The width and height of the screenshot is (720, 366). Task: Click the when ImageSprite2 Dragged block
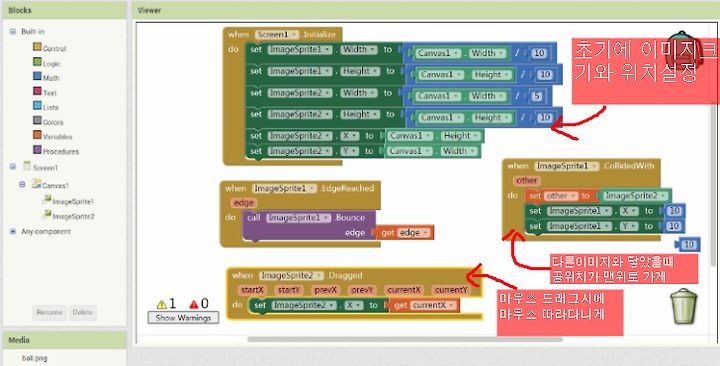tap(354, 294)
